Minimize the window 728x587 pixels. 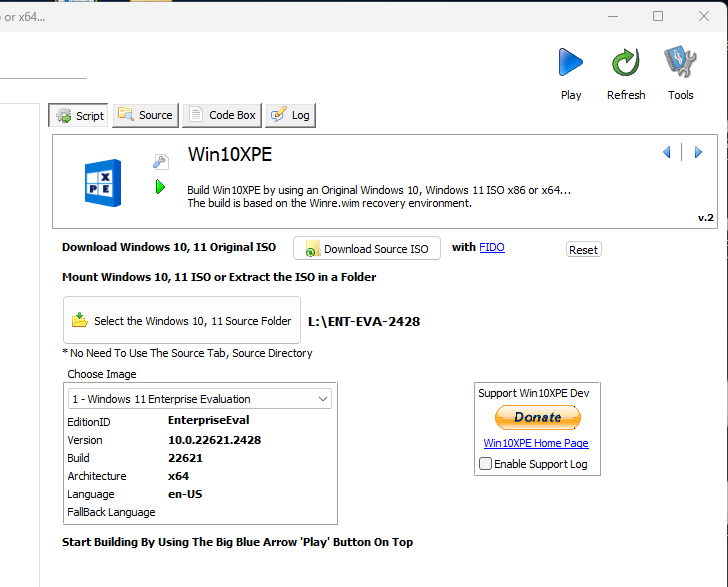point(613,16)
